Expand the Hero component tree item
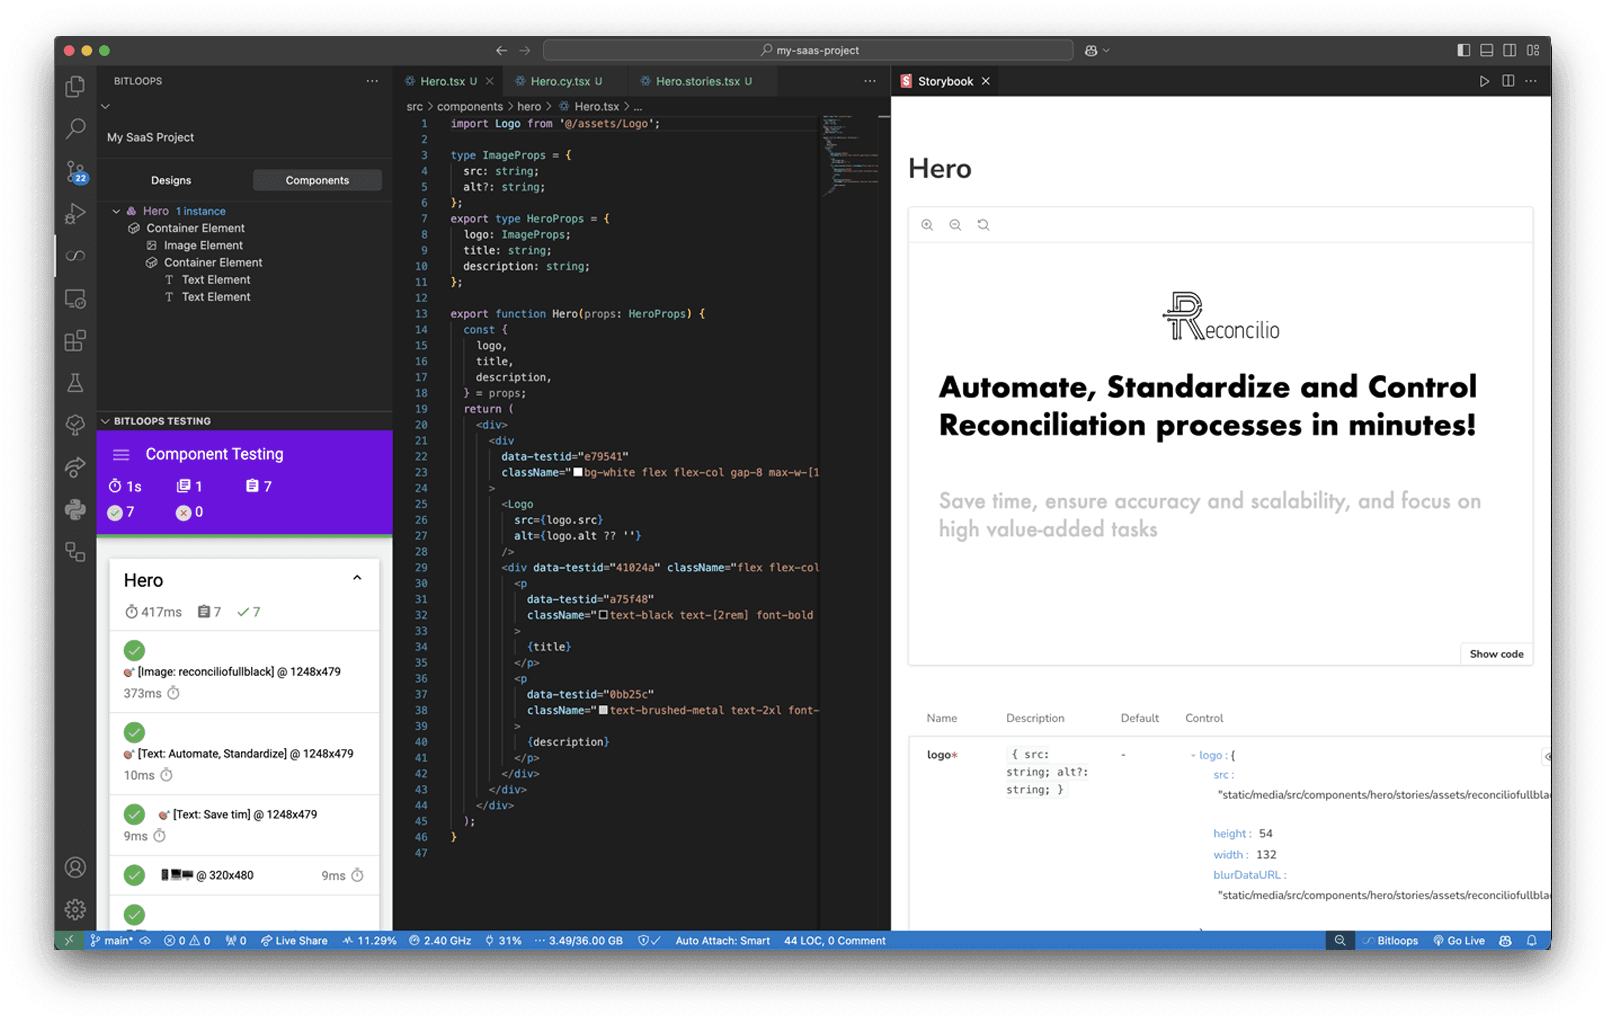1607x1021 pixels. [x=116, y=210]
